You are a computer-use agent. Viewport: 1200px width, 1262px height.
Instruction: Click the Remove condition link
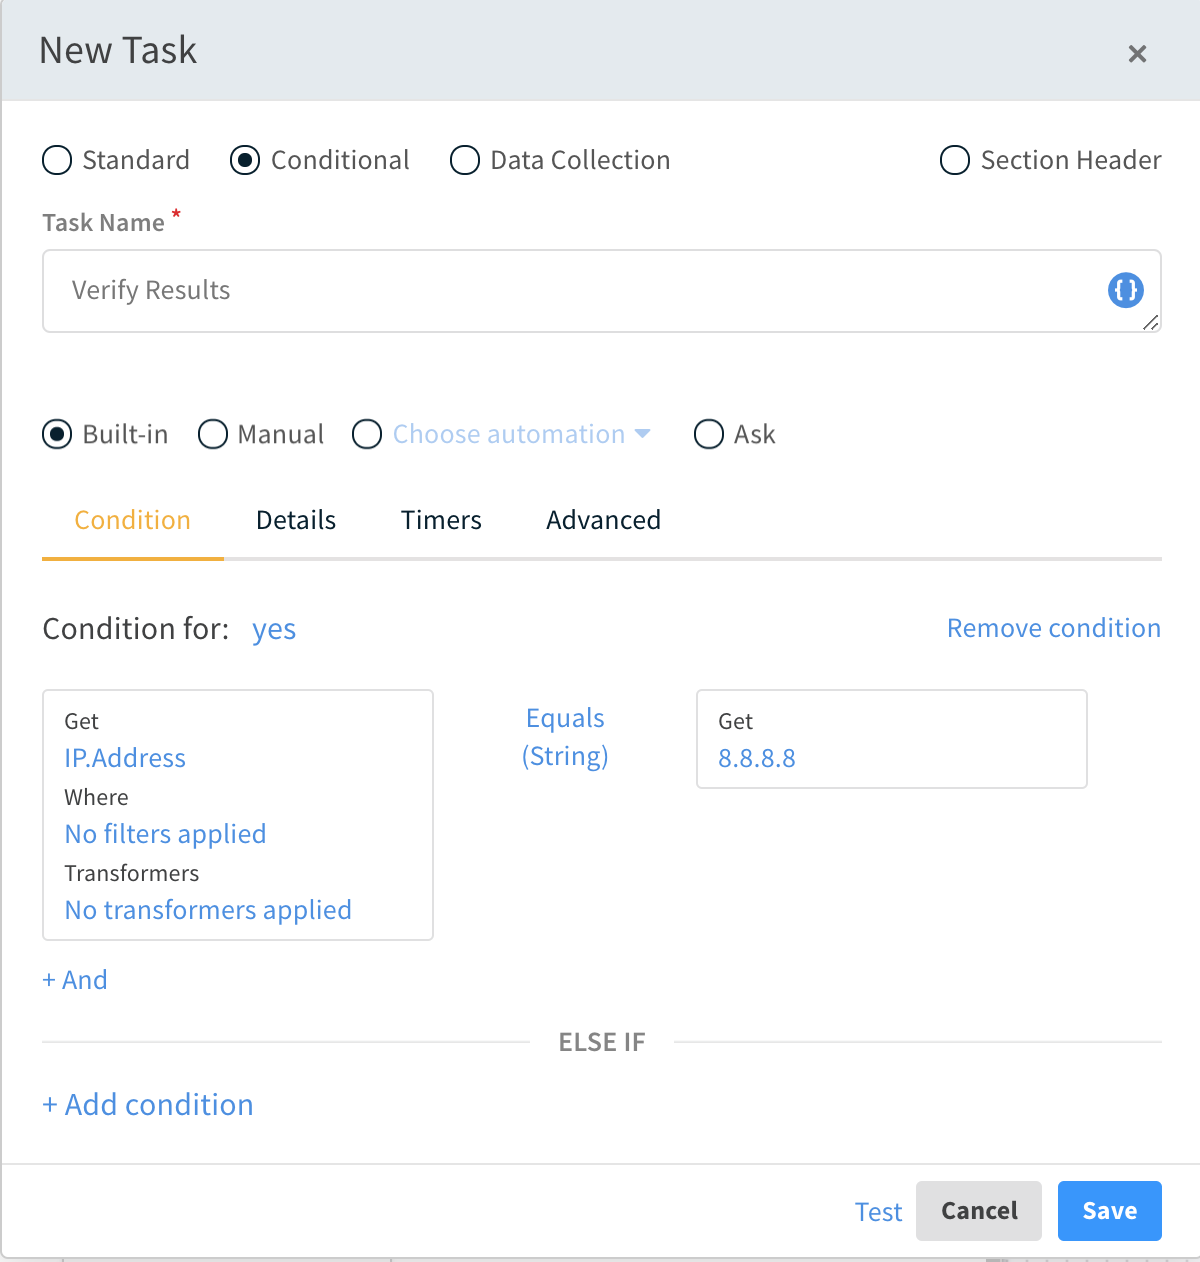pyautogui.click(x=1053, y=628)
